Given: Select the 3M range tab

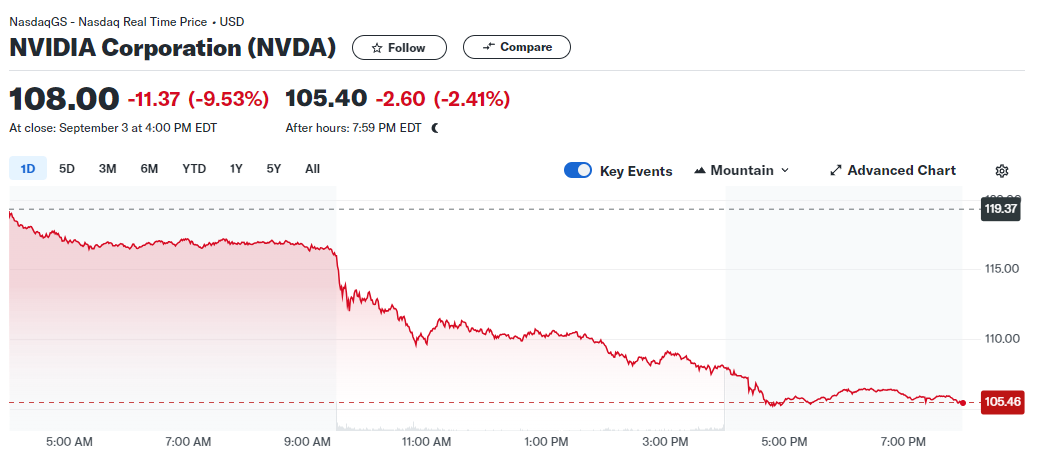Looking at the screenshot, I should (107, 169).
